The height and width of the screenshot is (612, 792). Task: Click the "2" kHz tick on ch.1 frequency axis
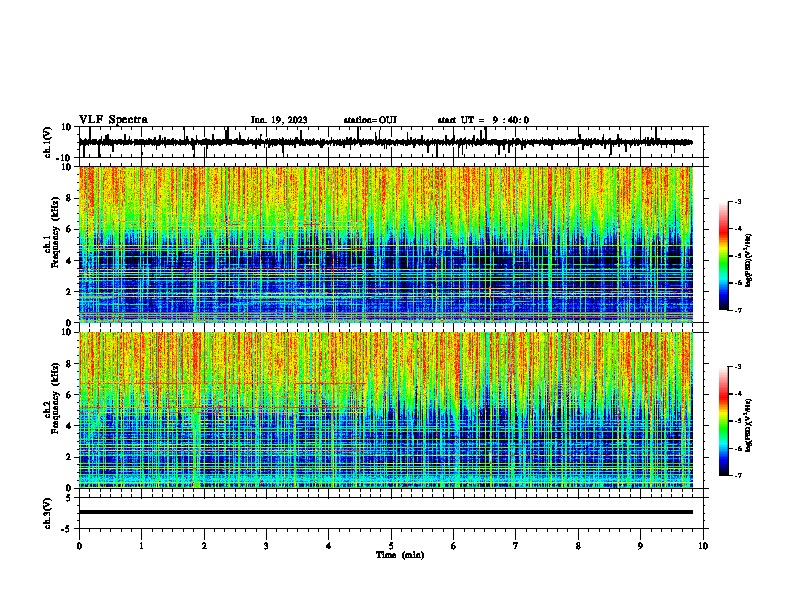coord(69,291)
